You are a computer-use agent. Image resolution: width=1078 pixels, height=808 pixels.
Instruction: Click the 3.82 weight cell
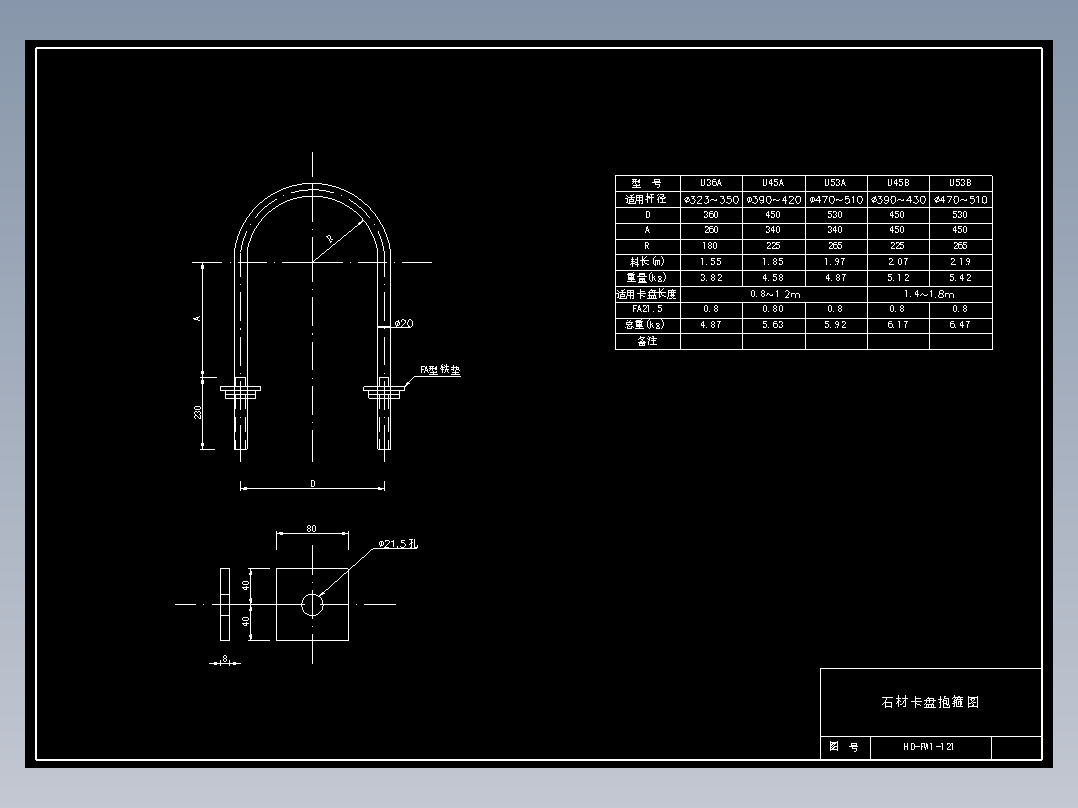tap(711, 278)
